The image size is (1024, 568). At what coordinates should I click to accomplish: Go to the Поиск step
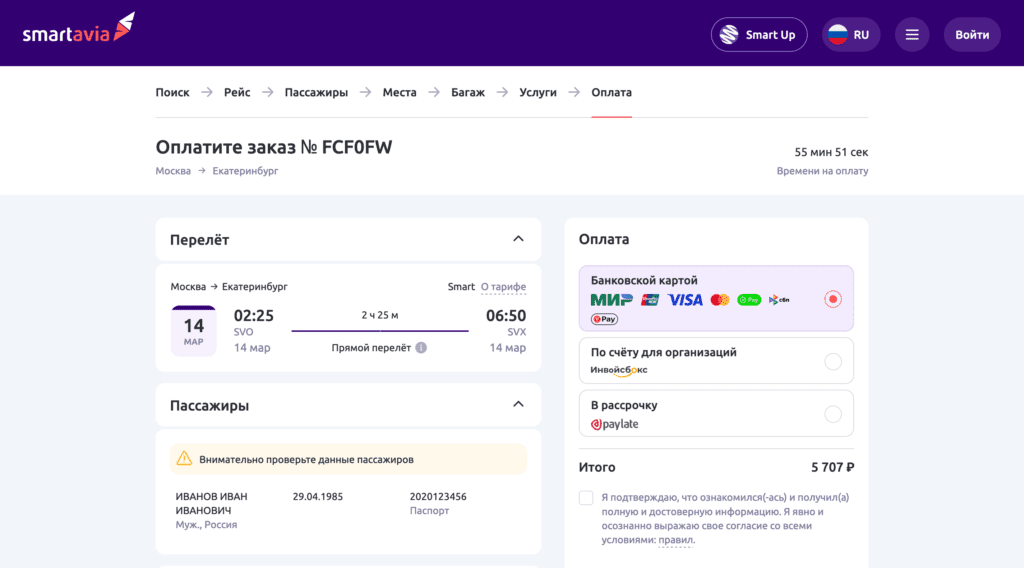tap(172, 93)
